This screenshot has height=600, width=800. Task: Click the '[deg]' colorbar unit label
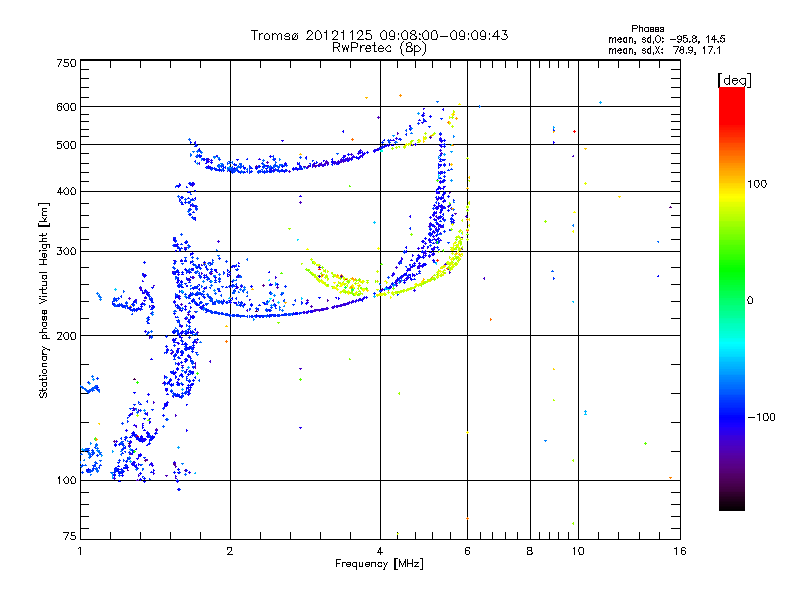point(734,80)
